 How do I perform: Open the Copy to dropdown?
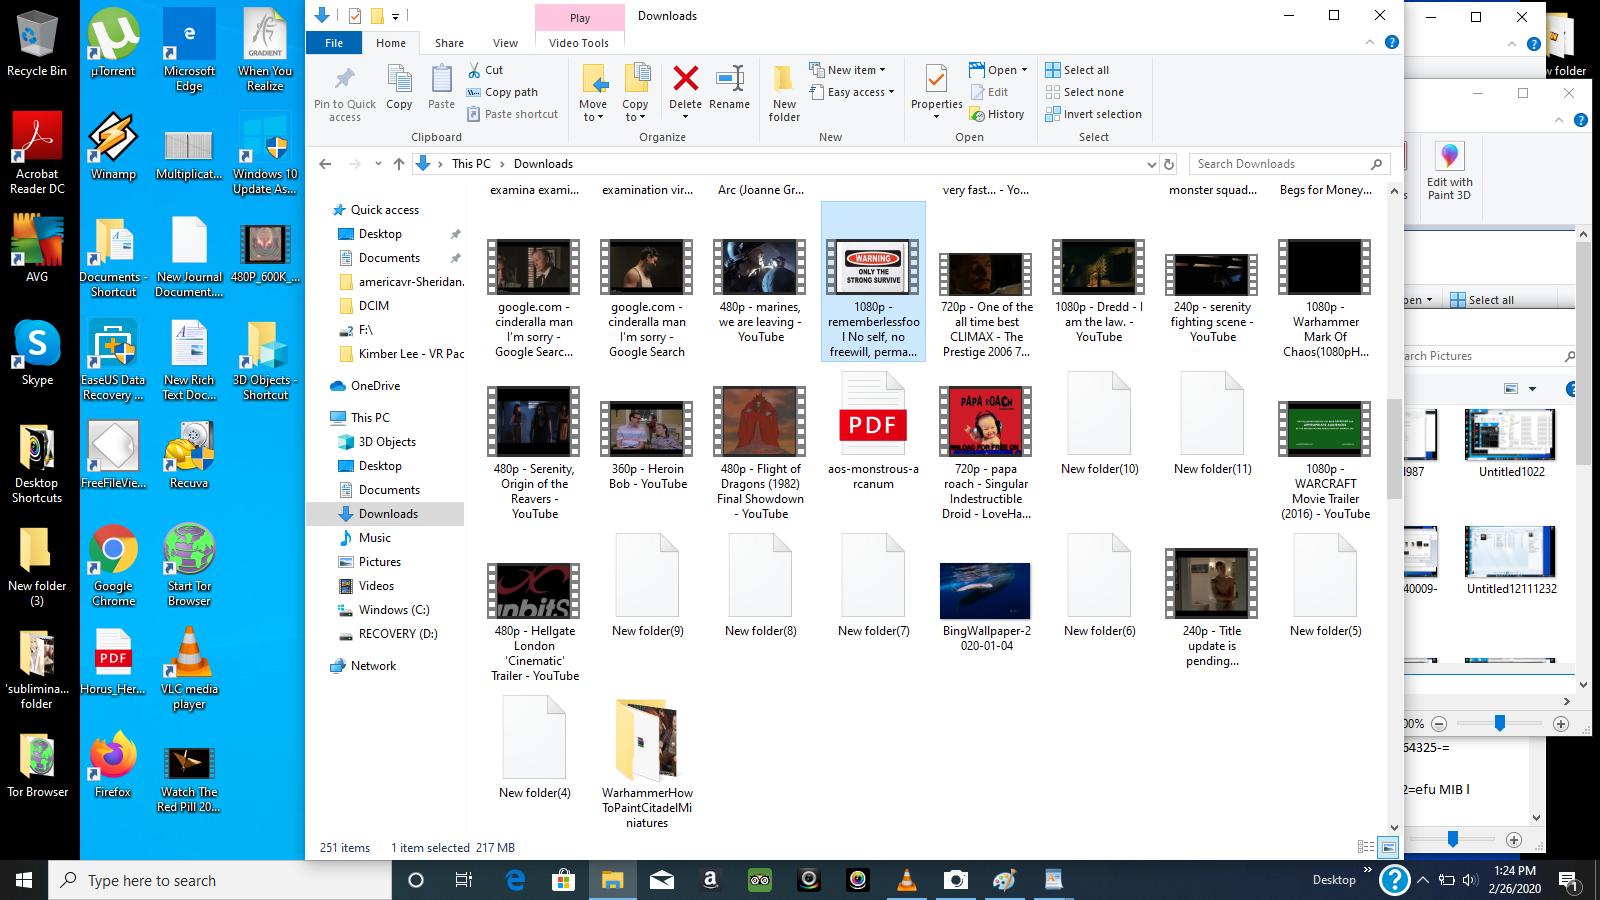(x=635, y=92)
